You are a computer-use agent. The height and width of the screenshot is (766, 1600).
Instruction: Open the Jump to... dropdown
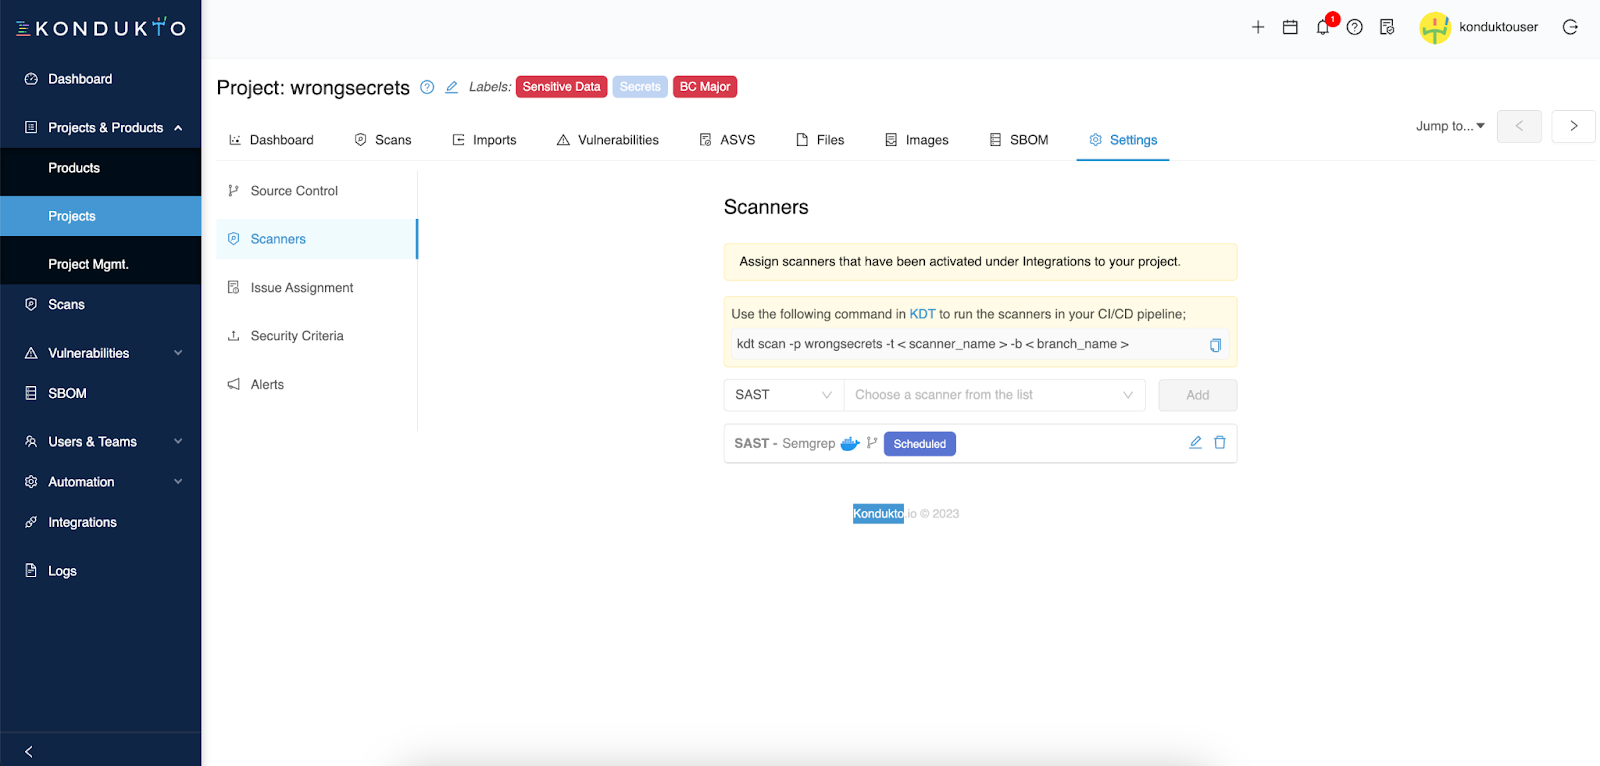(x=1450, y=126)
